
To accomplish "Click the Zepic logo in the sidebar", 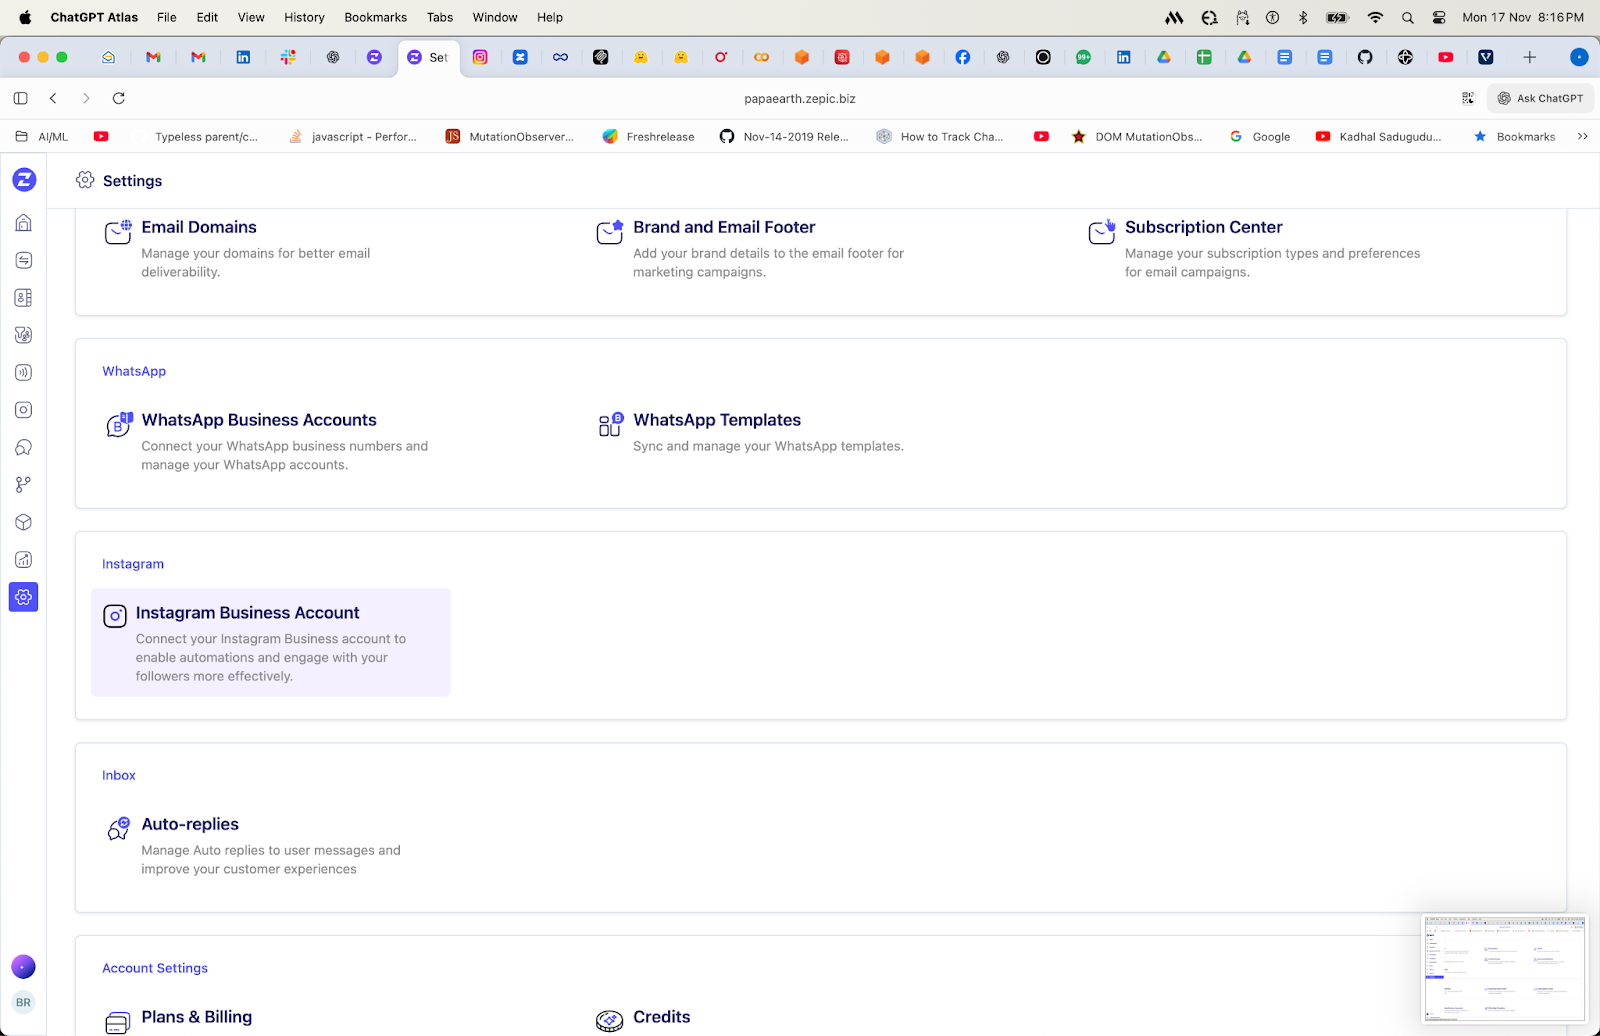I will (x=24, y=180).
